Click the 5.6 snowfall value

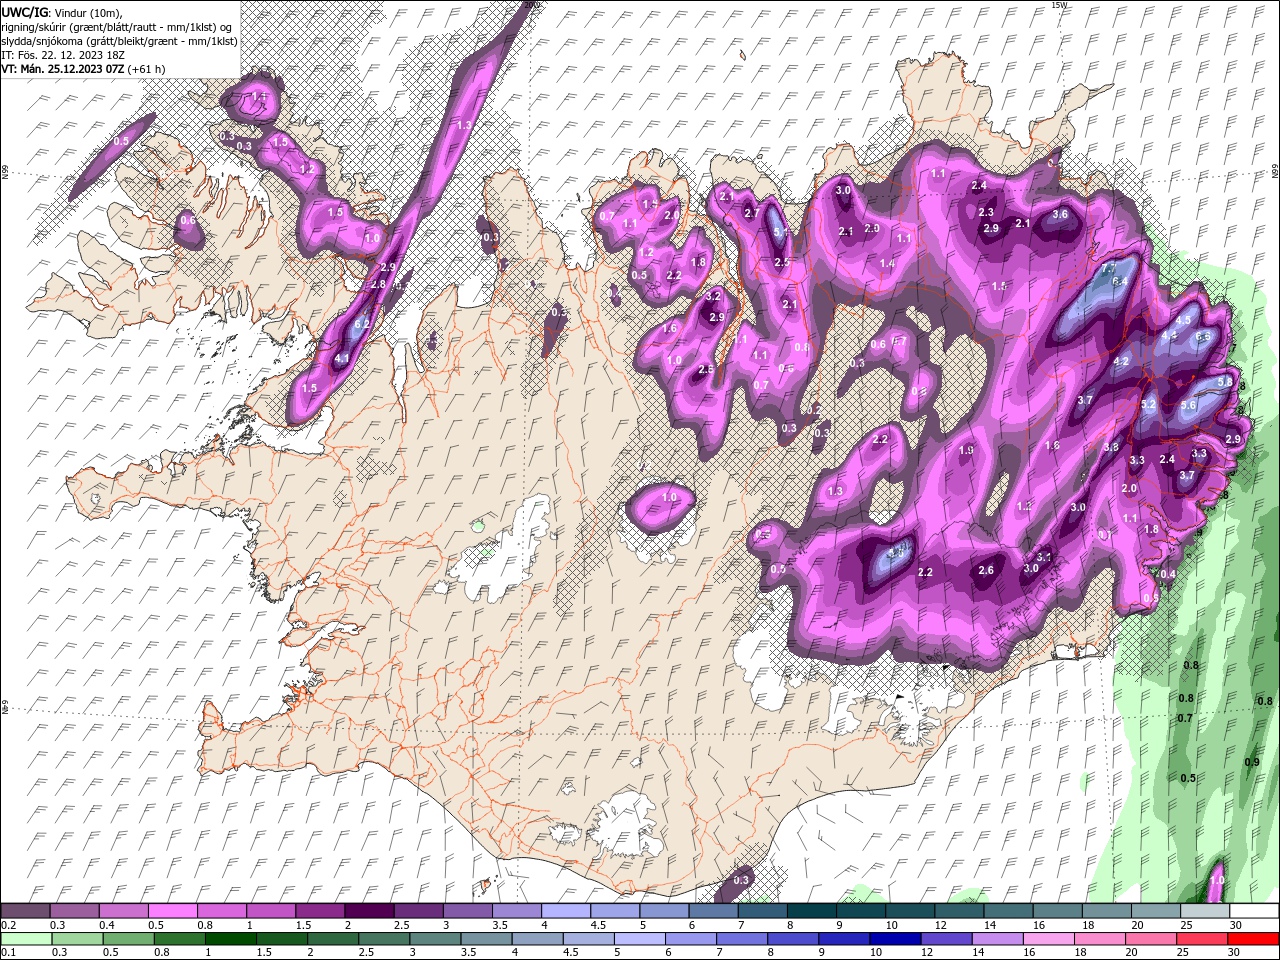click(1188, 405)
